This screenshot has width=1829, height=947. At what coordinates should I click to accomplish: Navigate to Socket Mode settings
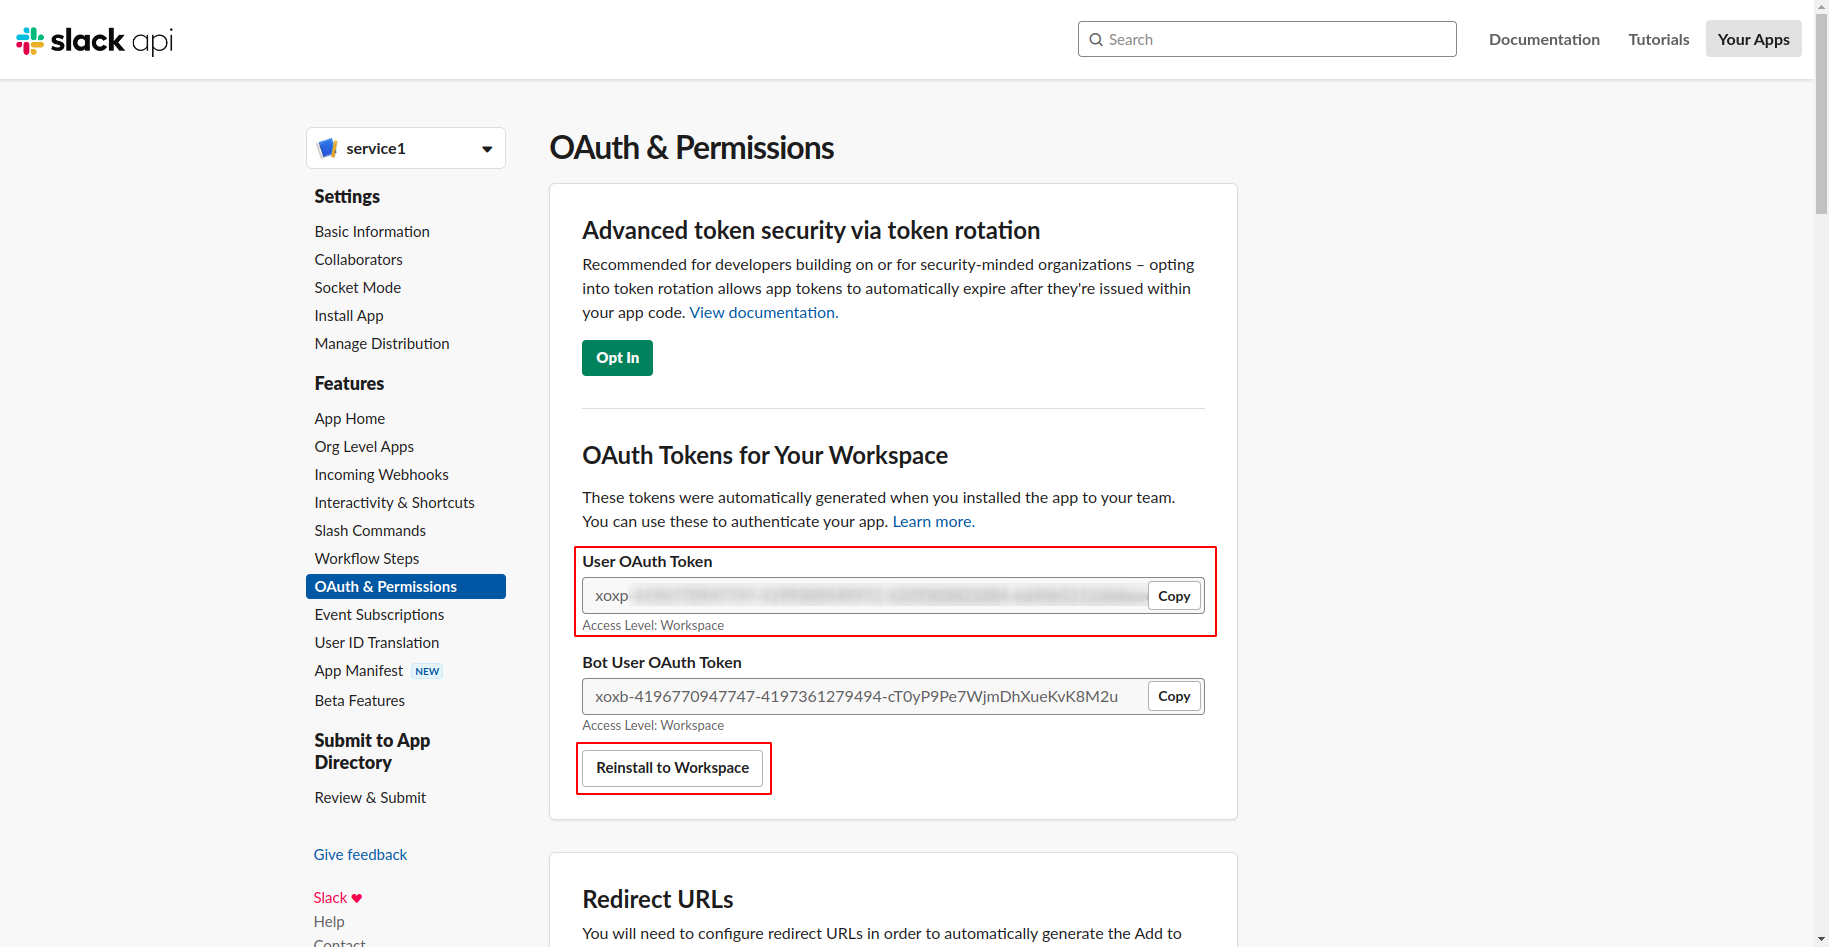pos(357,288)
